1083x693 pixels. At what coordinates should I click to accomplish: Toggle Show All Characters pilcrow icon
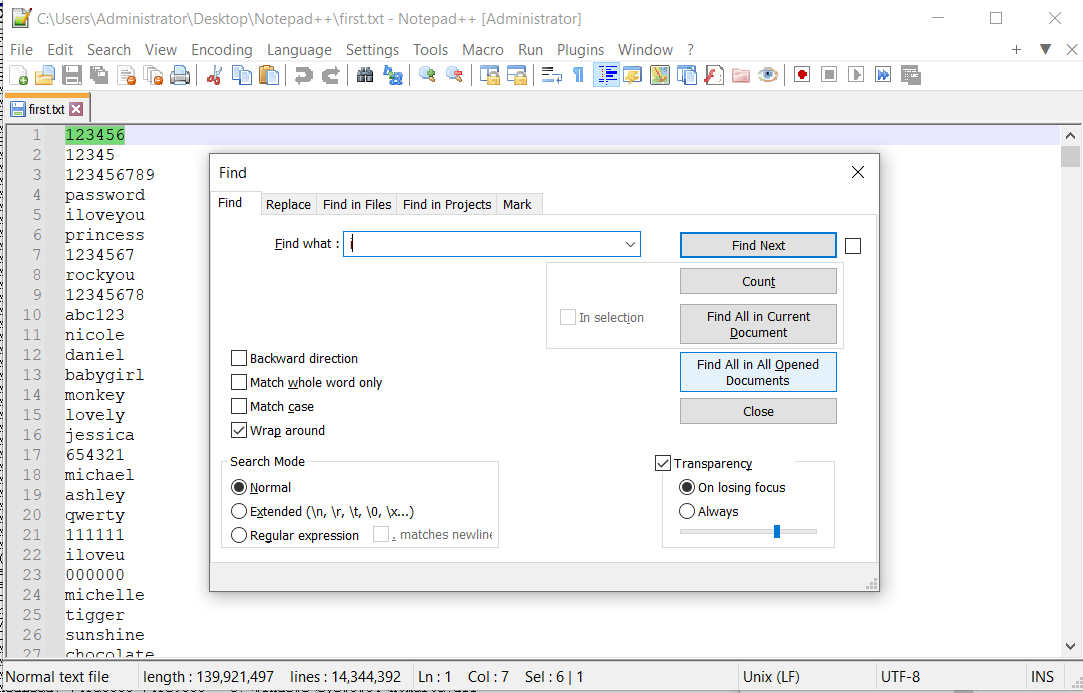578,75
